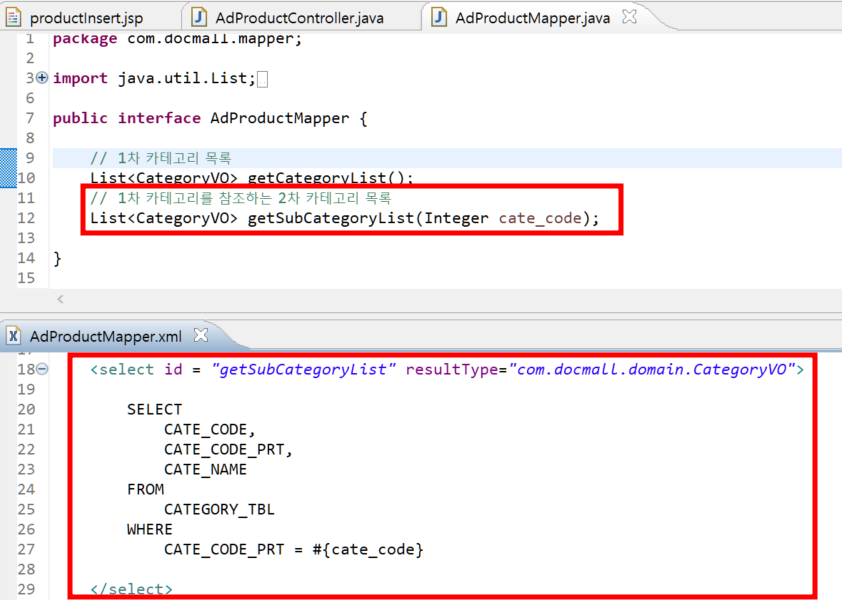Click the horizontal scrollbar left arrow
Viewport: 842px width, 600px height.
point(60,299)
